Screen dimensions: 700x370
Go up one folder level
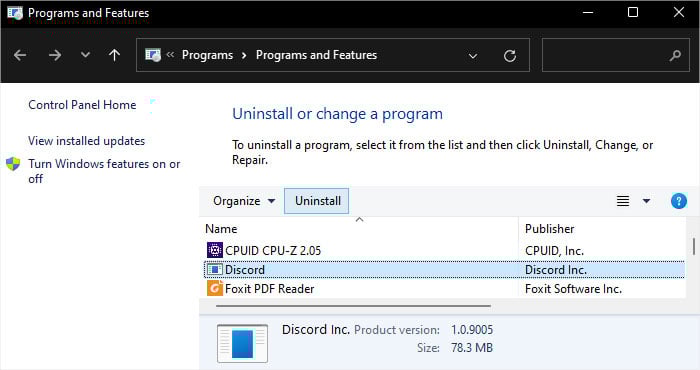[114, 55]
